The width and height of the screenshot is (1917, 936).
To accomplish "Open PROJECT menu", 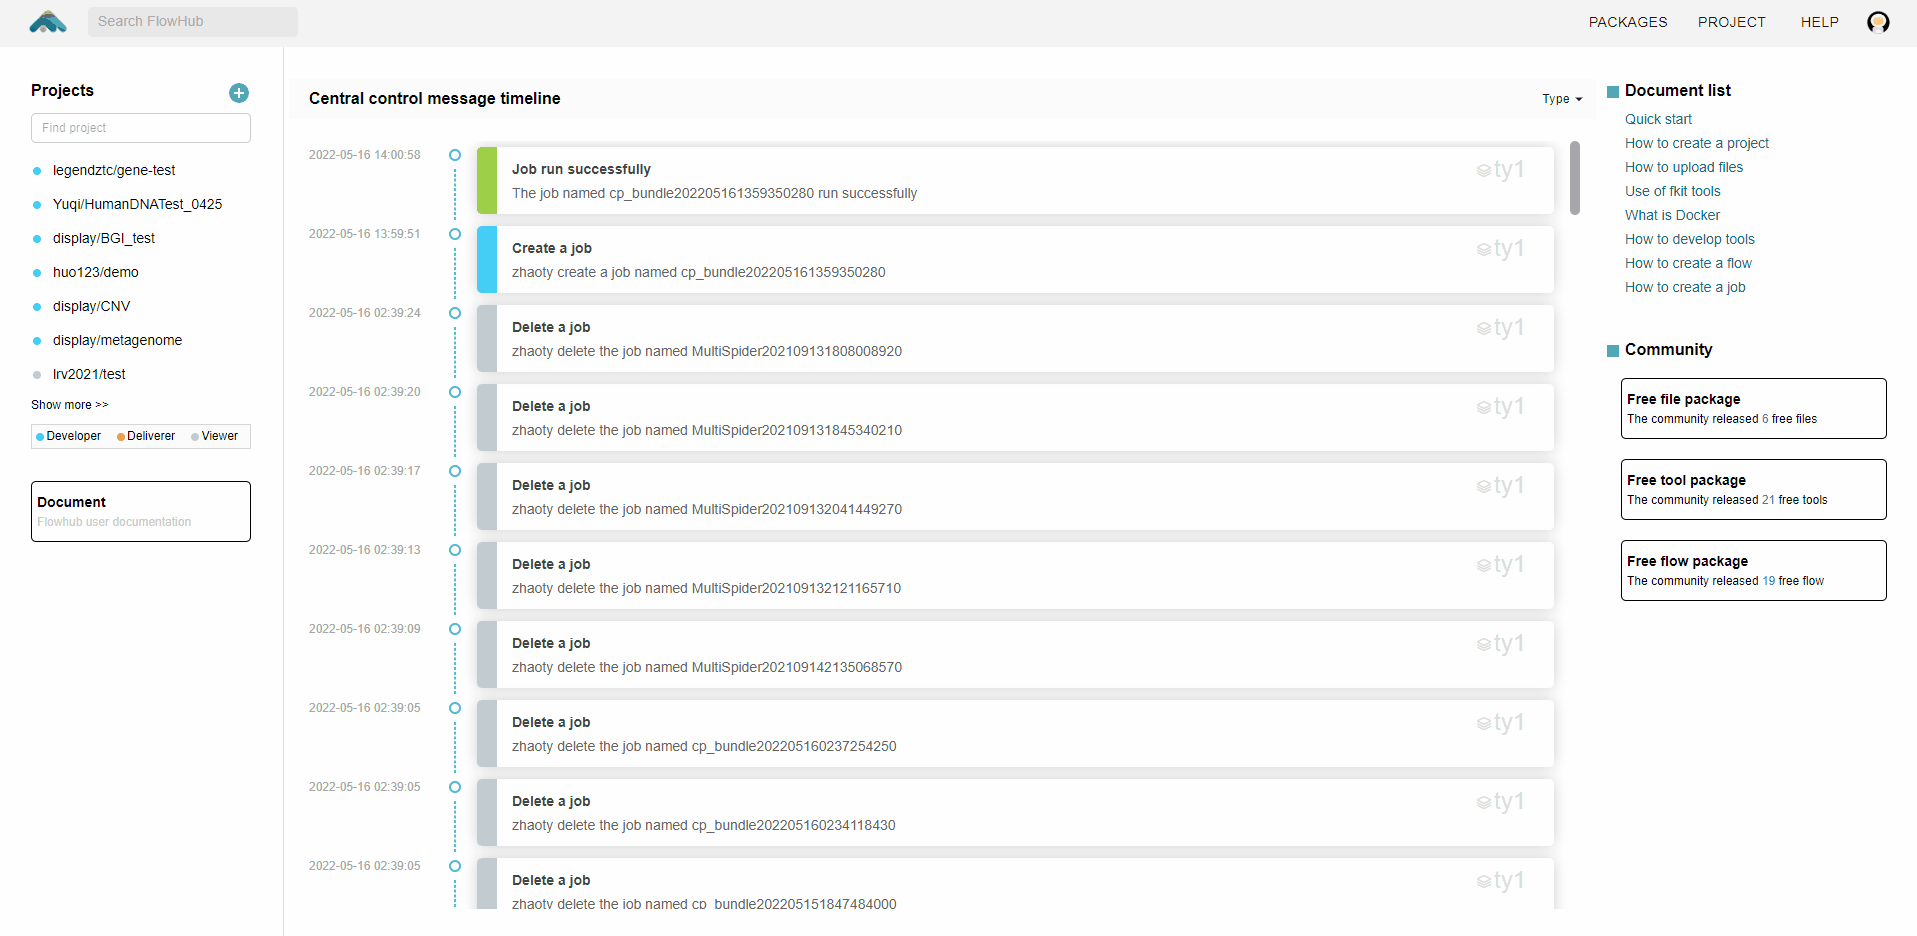I will [1731, 22].
